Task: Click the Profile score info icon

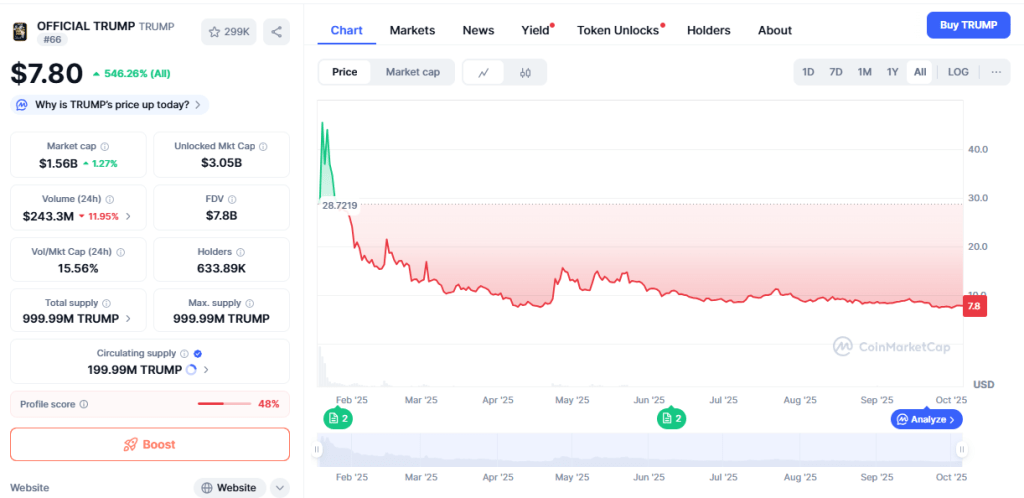Action: [x=84, y=404]
